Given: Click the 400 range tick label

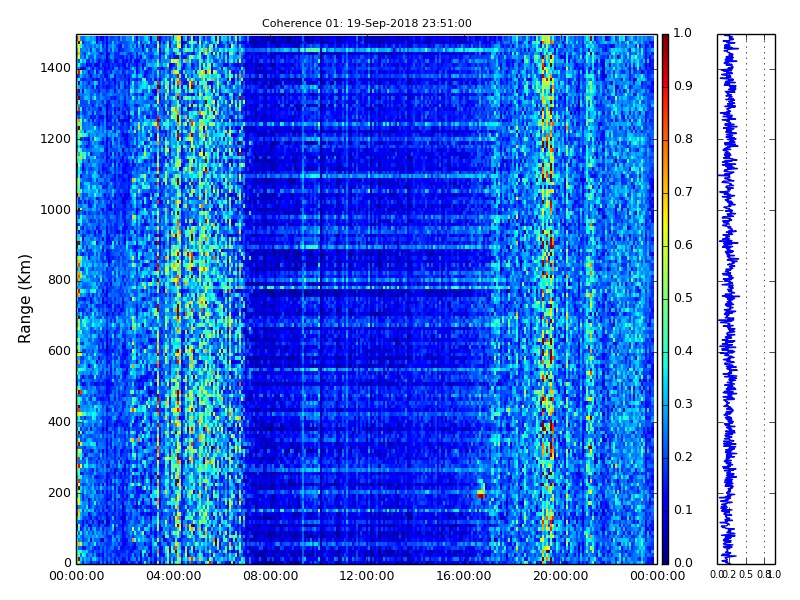Looking at the screenshot, I should tap(59, 422).
